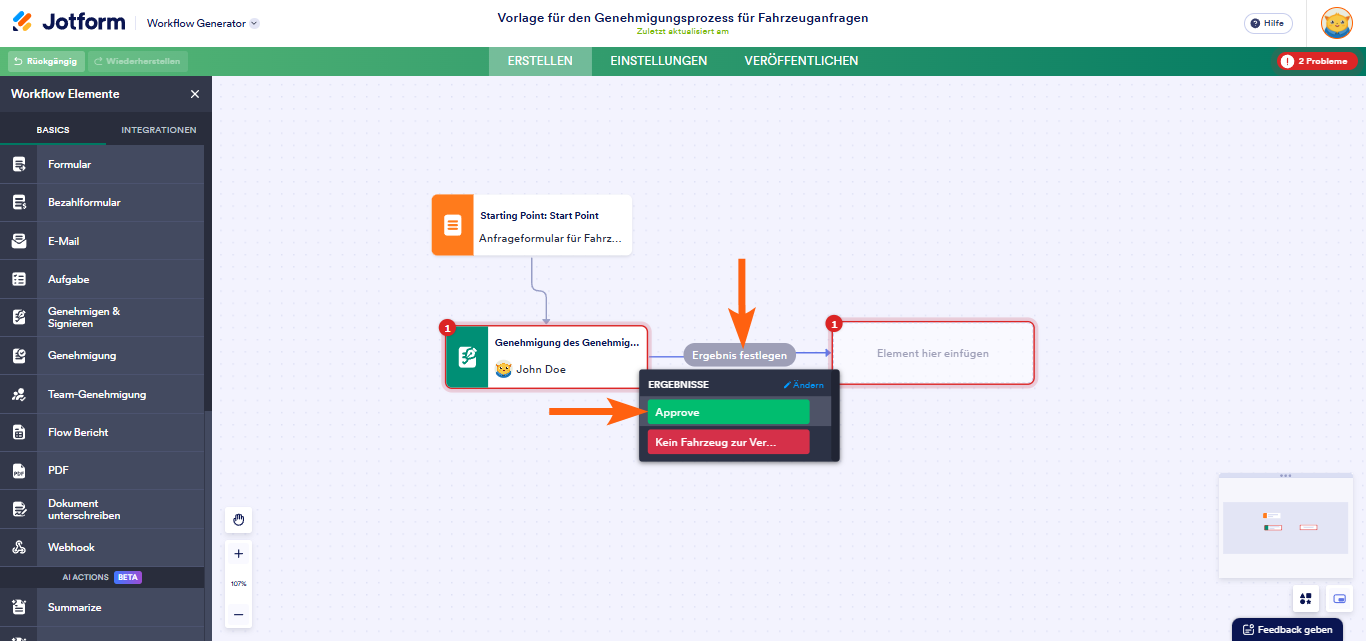Viewport: 1366px width, 641px height.
Task: Select the Aufgabe element icon
Action: coord(18,278)
